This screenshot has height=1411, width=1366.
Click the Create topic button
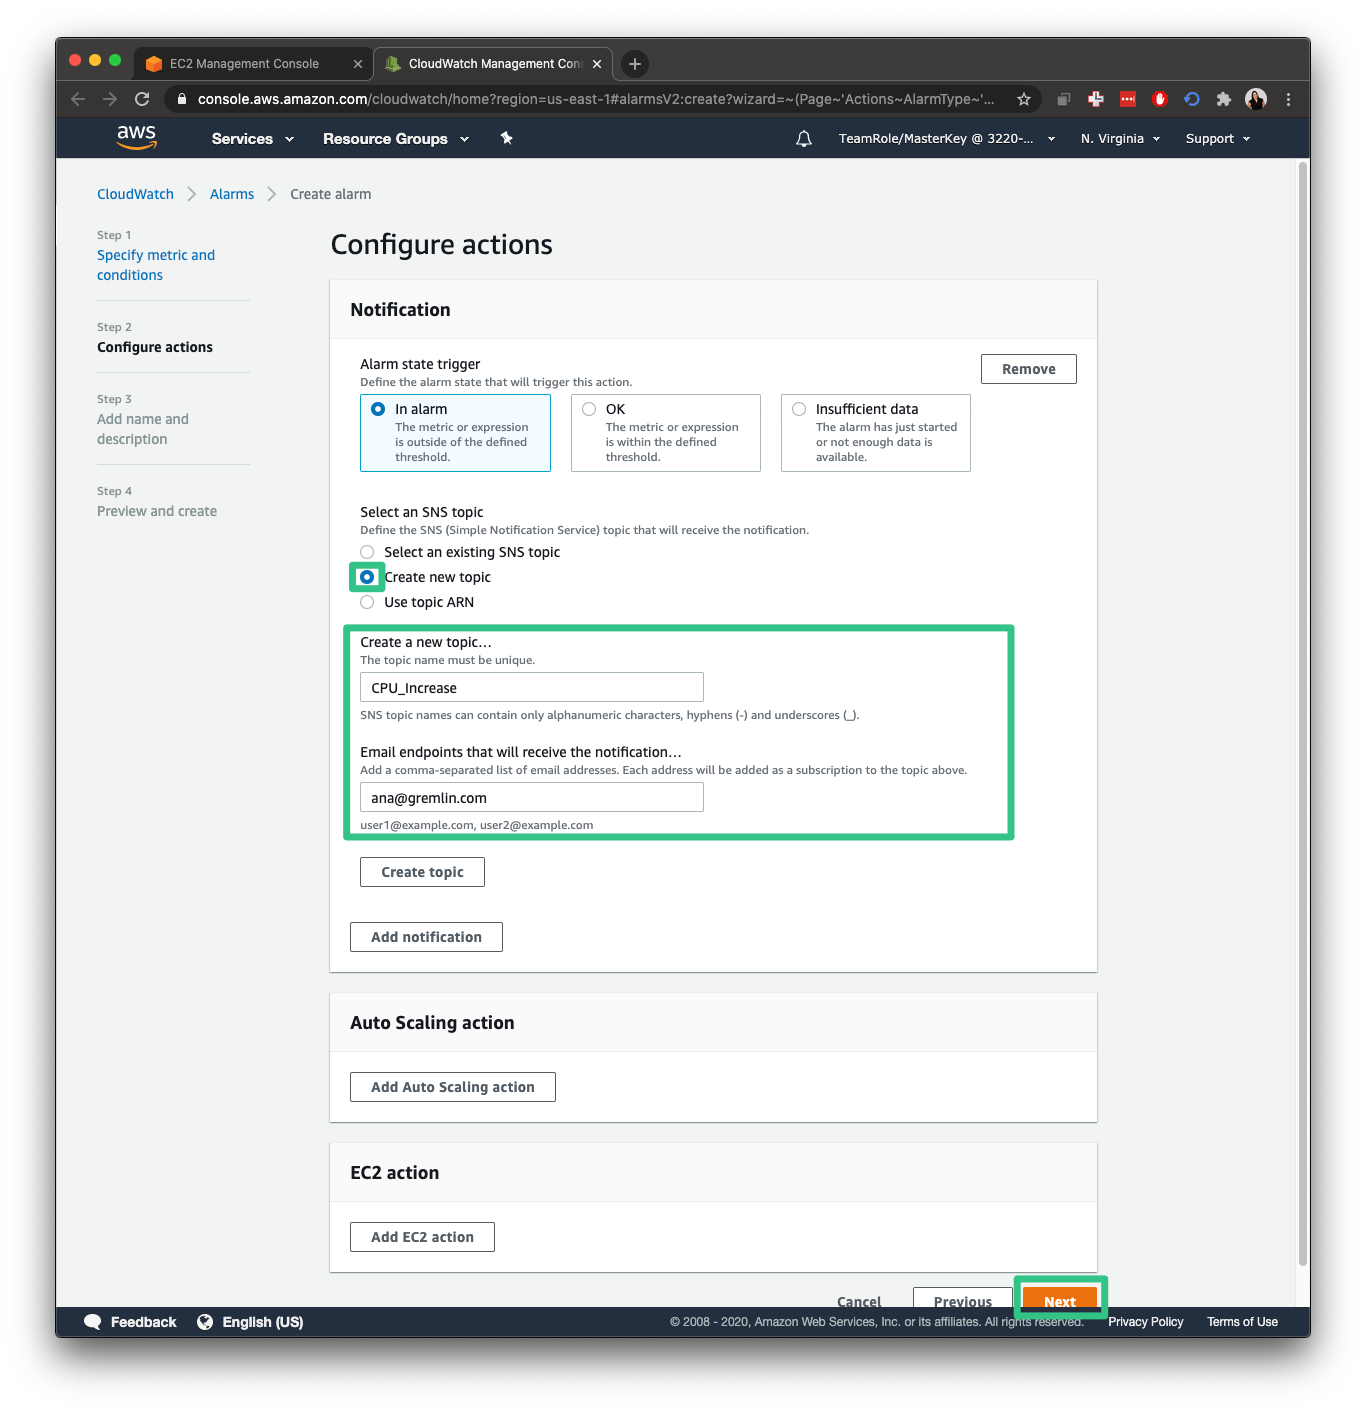(422, 872)
